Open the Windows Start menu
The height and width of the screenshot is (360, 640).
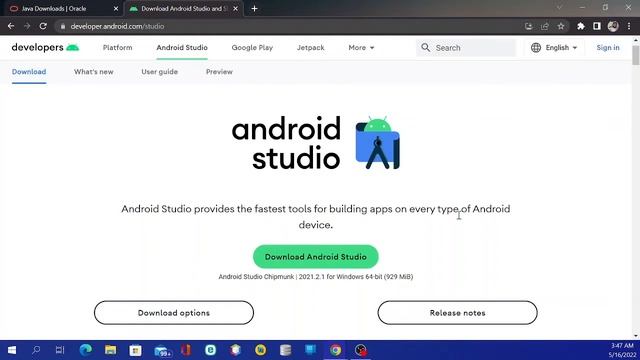point(12,350)
